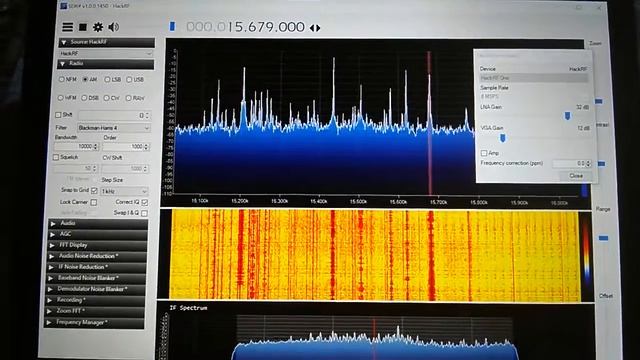The height and width of the screenshot is (360, 640).
Task: Select the AM radio mode
Action: pyautogui.click(x=85, y=79)
